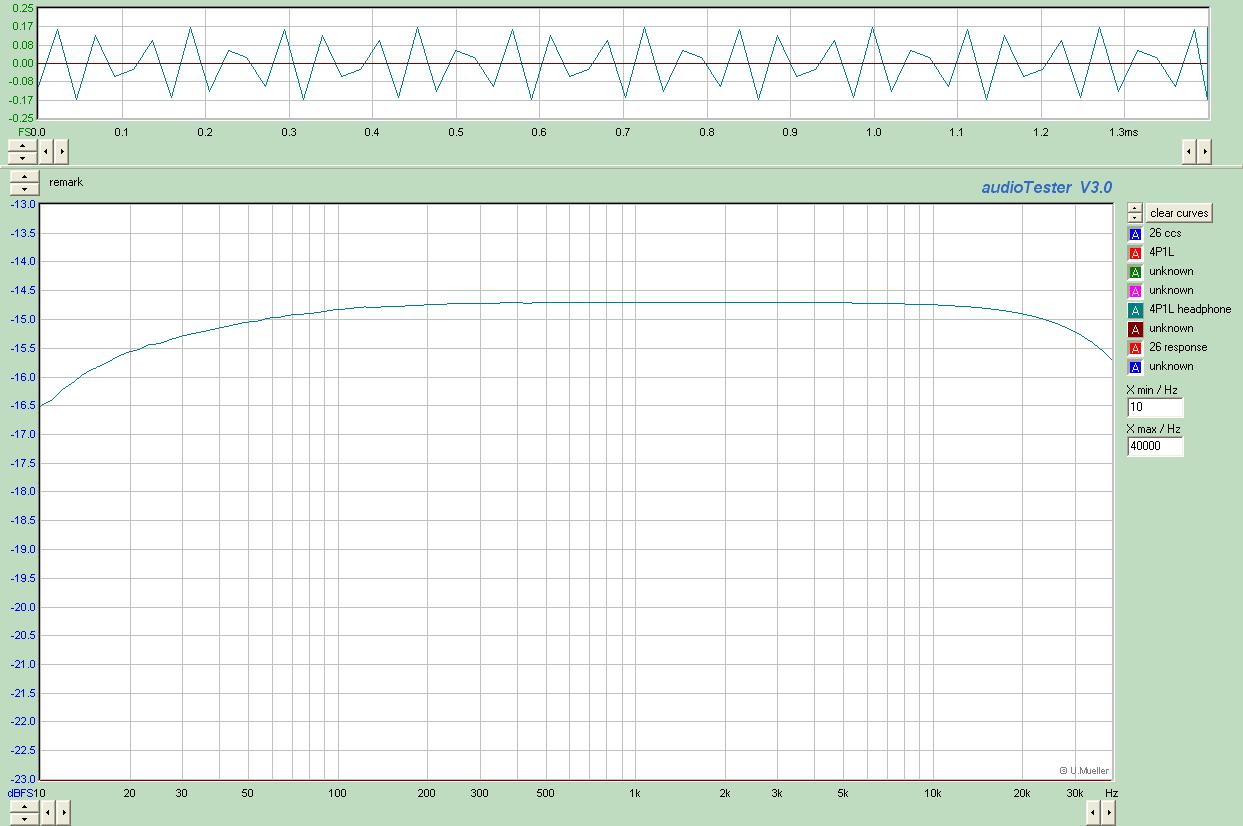This screenshot has height=826, width=1243.
Task: Click the 20k frequency axis label
Action: tap(1022, 793)
